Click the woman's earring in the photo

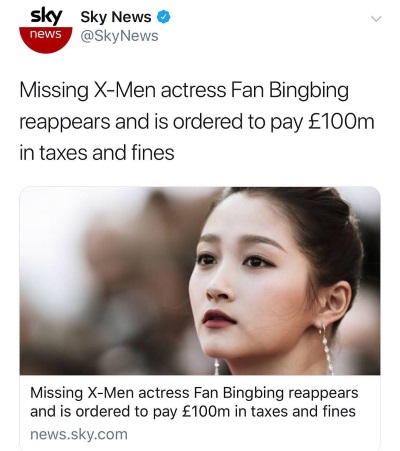[x=327, y=348]
